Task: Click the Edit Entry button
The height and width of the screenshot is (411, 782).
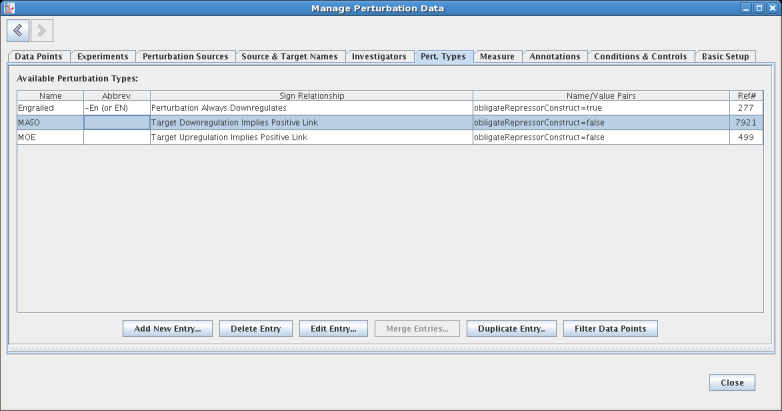Action: coord(334,328)
